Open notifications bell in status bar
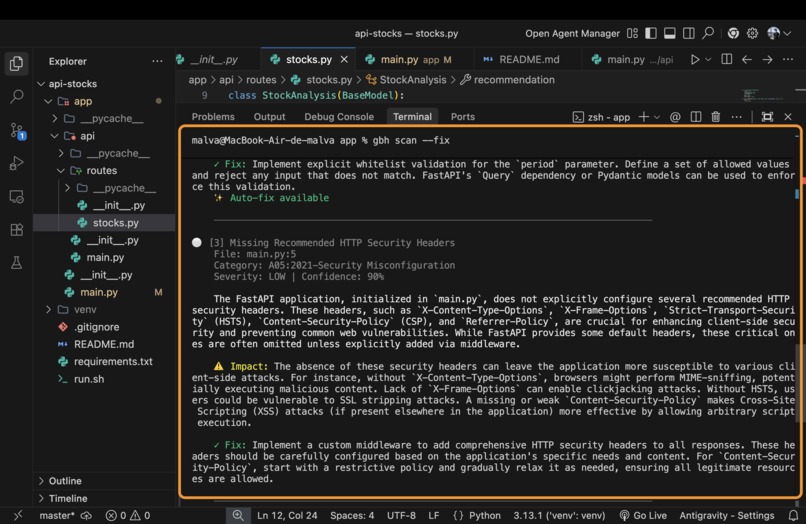This screenshot has width=806, height=524. tap(793, 515)
